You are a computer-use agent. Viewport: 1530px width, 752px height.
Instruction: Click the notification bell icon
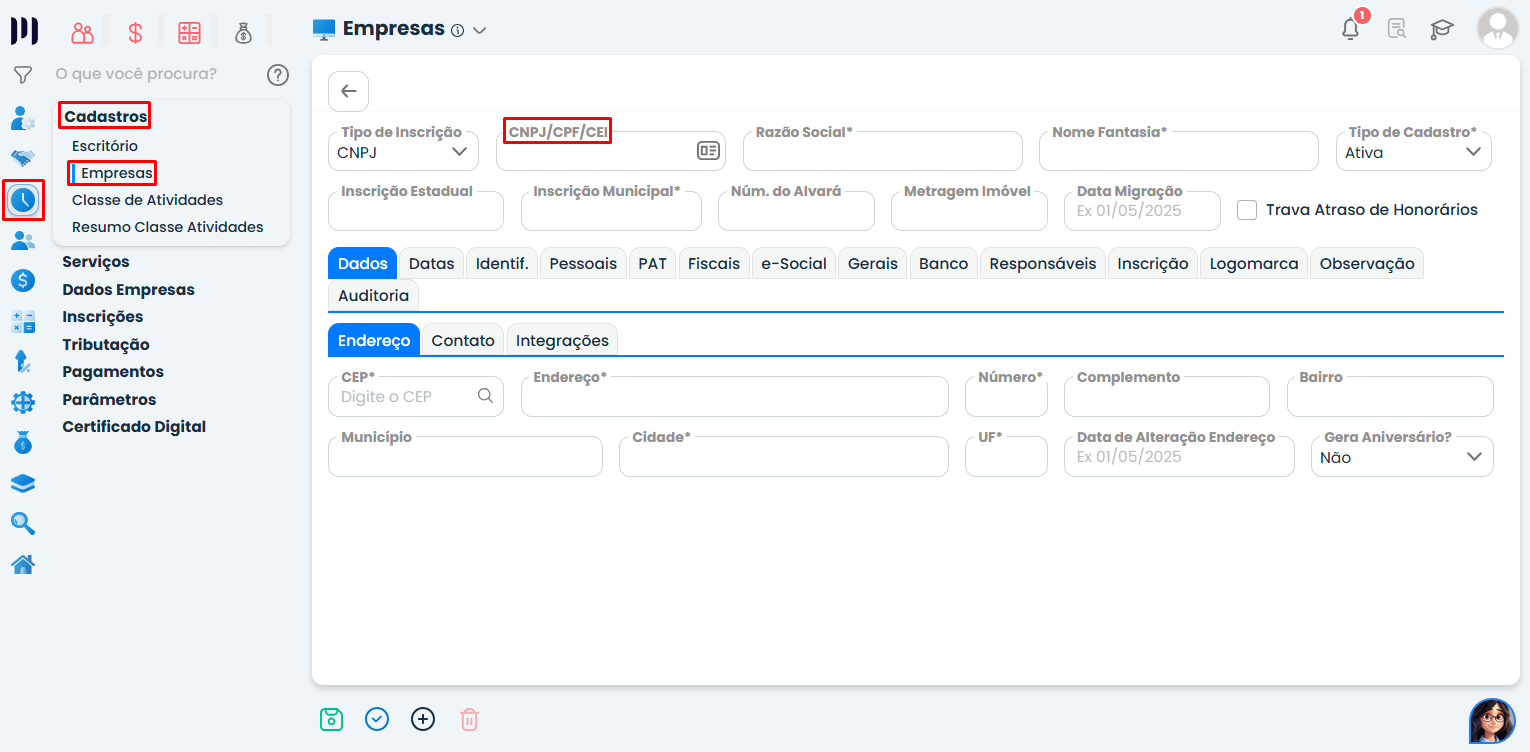click(1350, 29)
